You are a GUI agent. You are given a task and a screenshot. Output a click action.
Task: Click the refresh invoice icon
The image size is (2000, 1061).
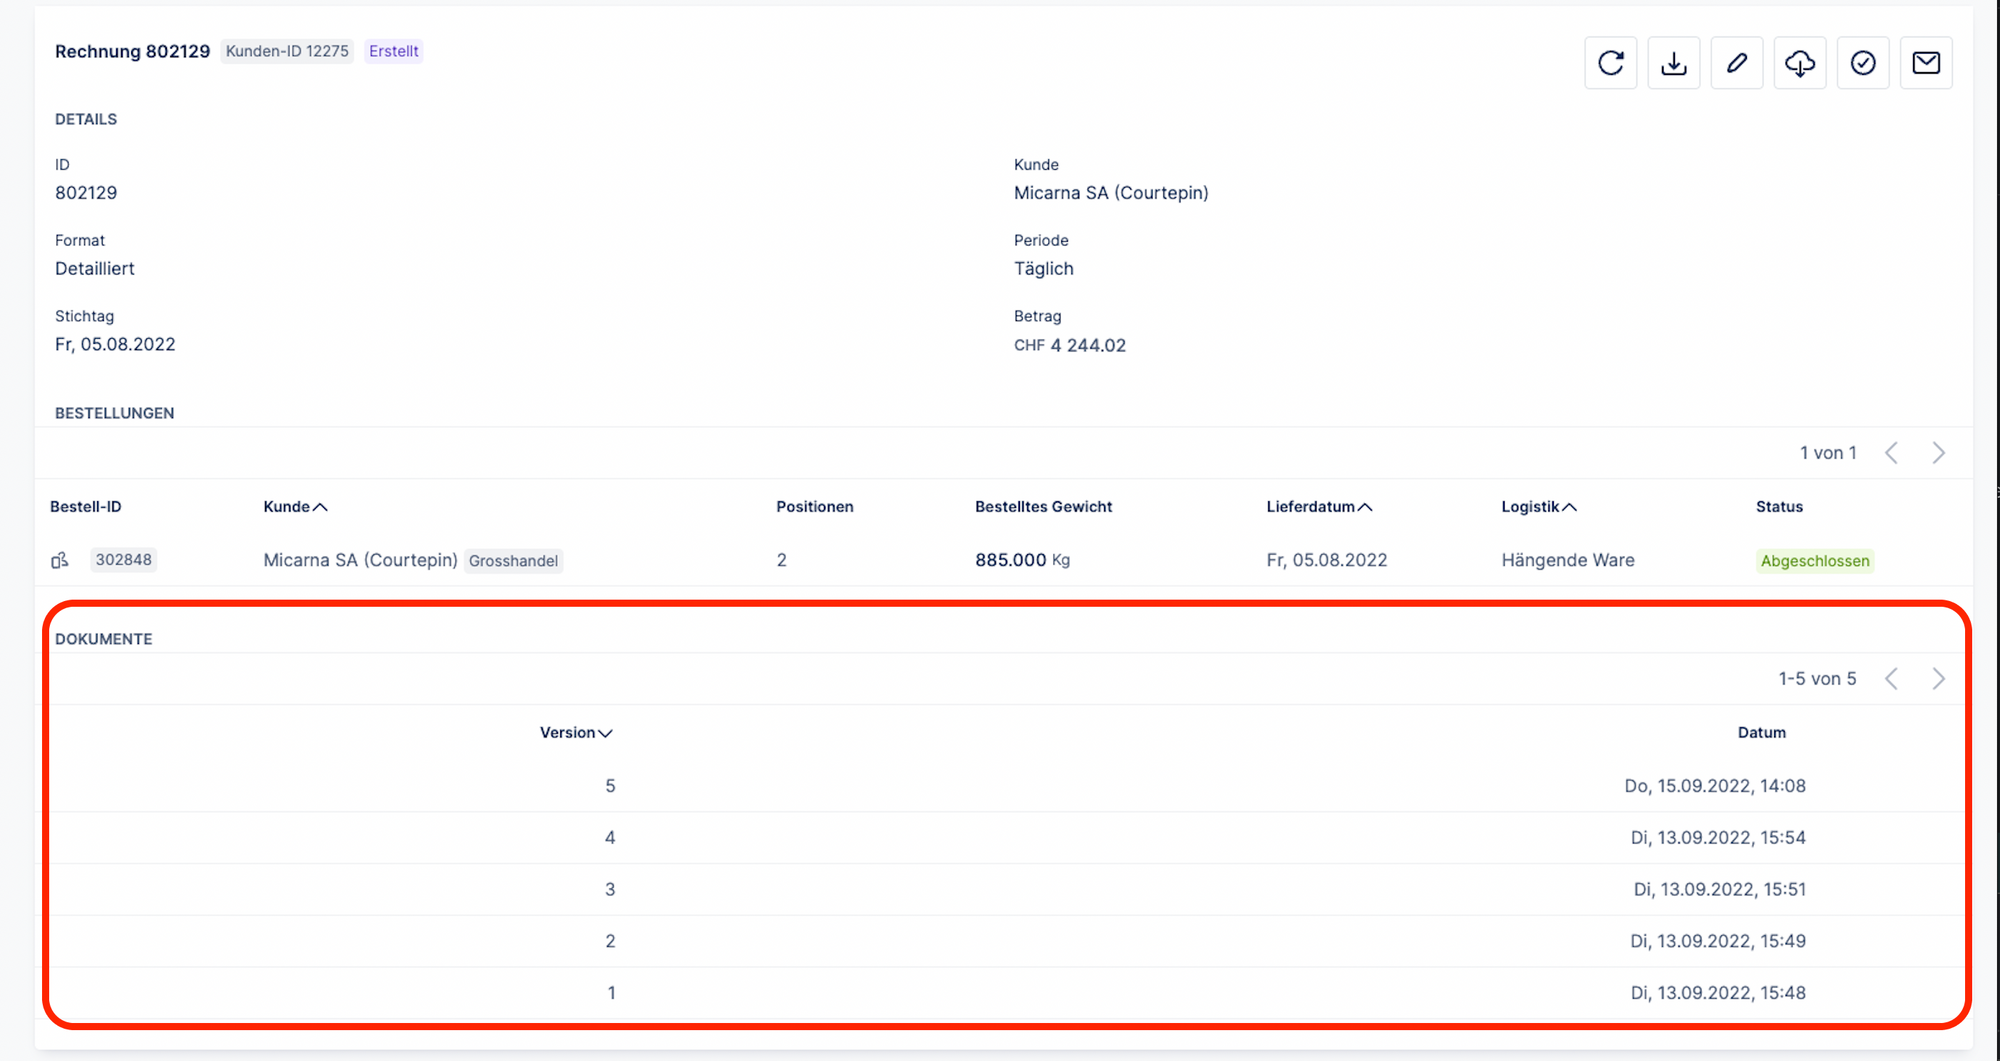pos(1610,63)
